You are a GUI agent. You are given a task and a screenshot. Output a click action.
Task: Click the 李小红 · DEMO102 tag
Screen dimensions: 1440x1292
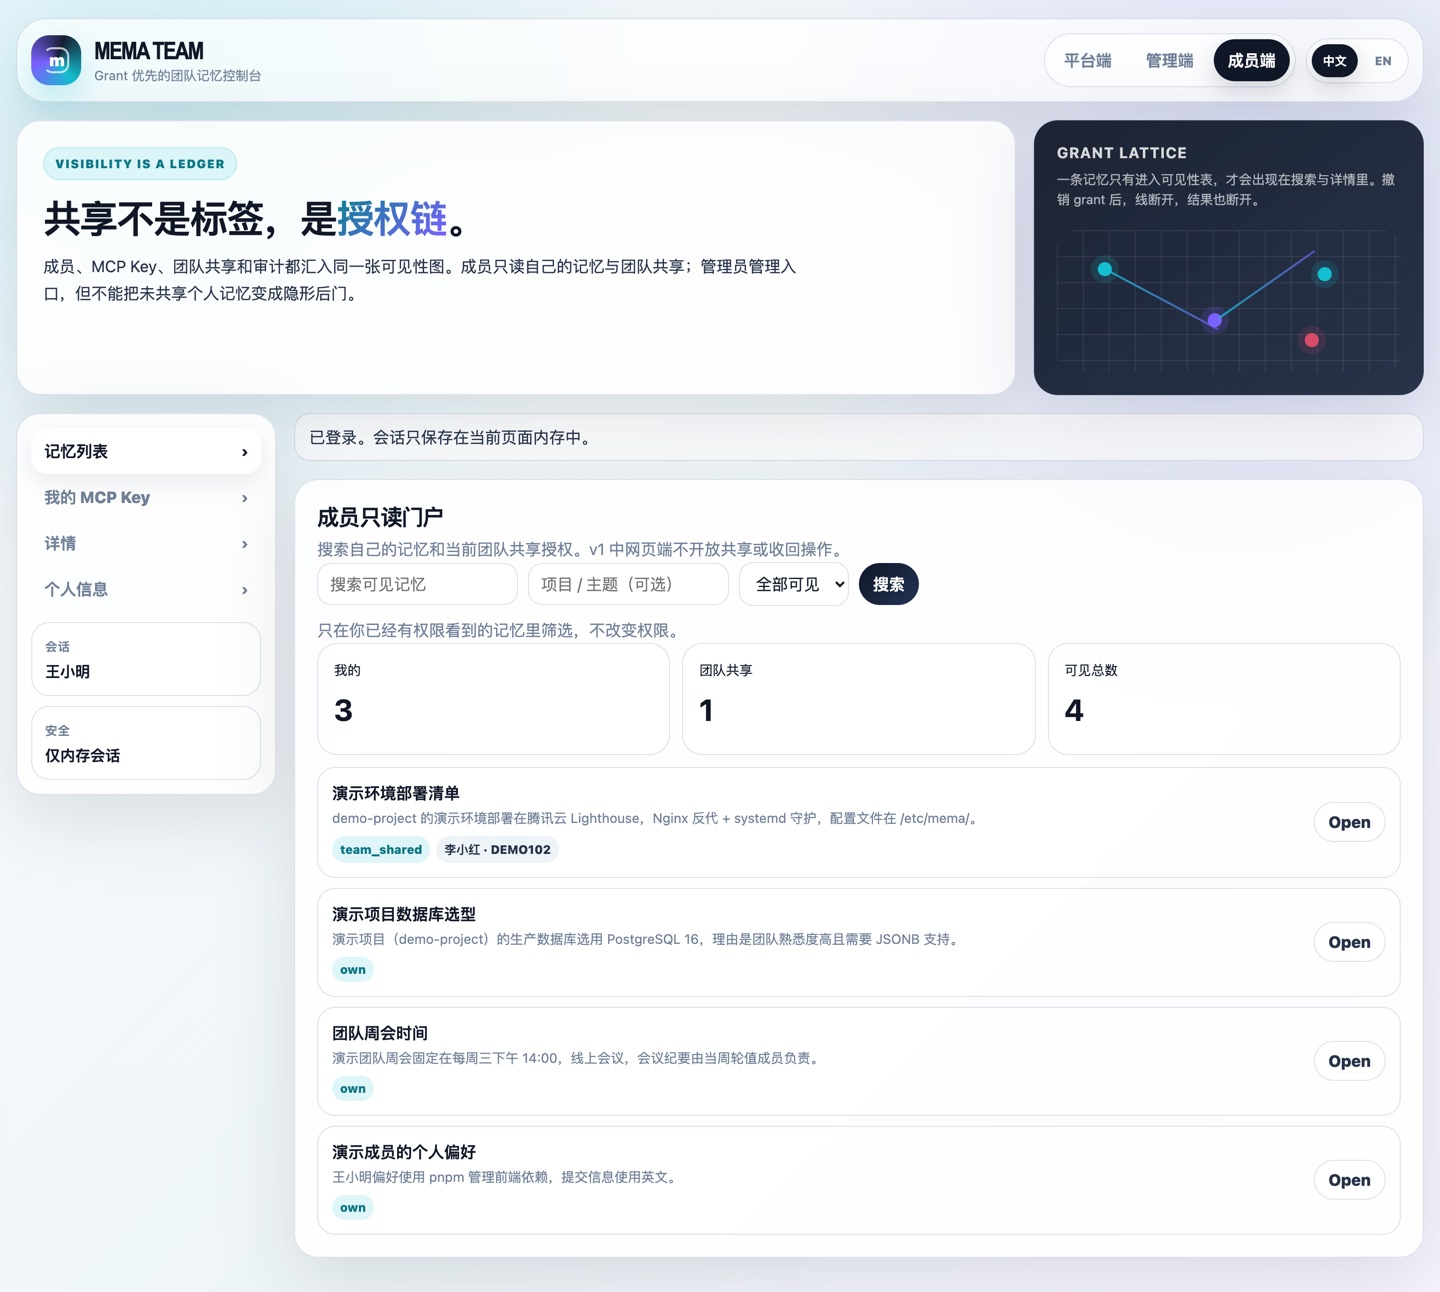(x=497, y=850)
